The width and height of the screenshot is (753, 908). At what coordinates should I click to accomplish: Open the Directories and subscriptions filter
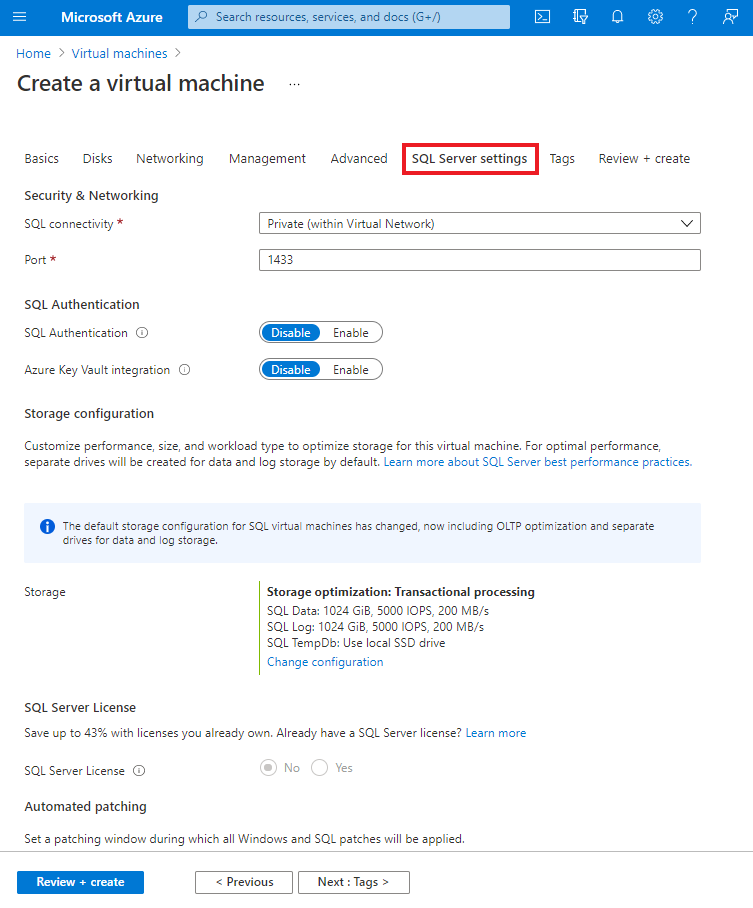(x=580, y=17)
